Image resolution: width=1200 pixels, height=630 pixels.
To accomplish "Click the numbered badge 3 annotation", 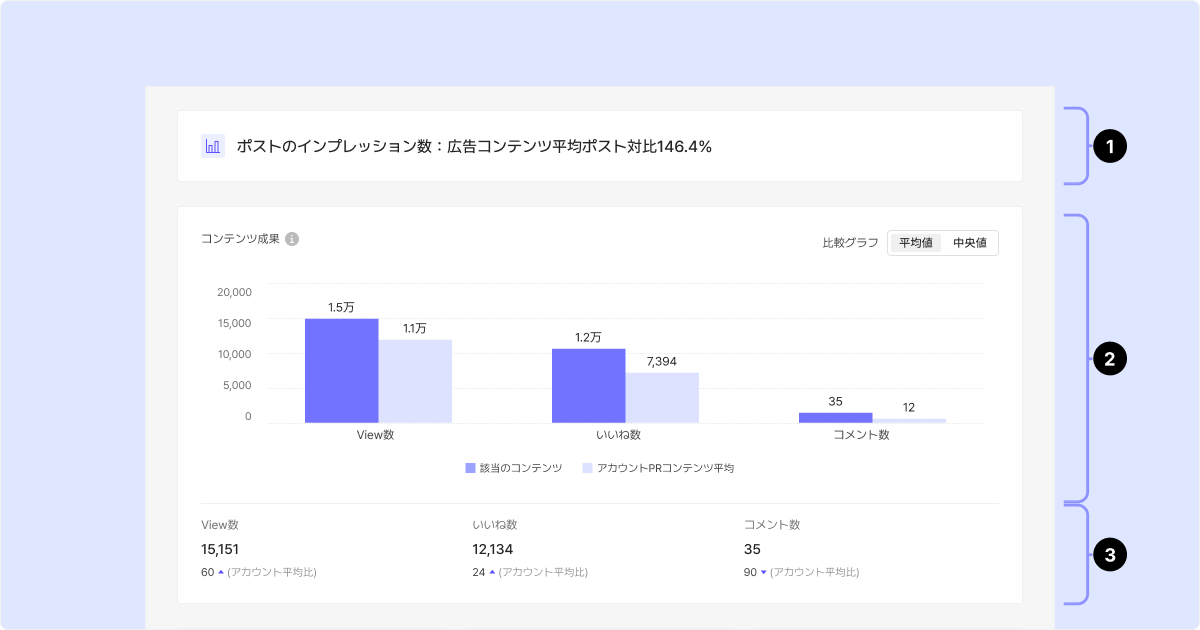I will click(x=1109, y=553).
